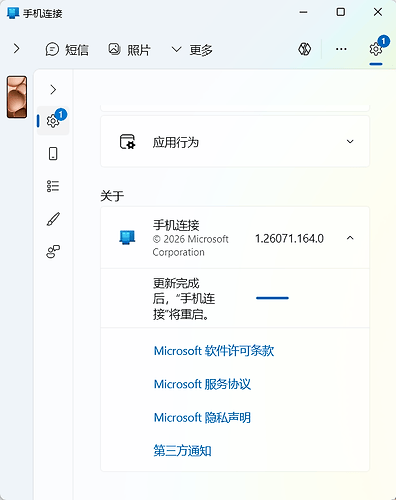Viewport: 396px width, 500px height.
Task: Click version number 1.26071.164.0
Action: [x=289, y=239]
